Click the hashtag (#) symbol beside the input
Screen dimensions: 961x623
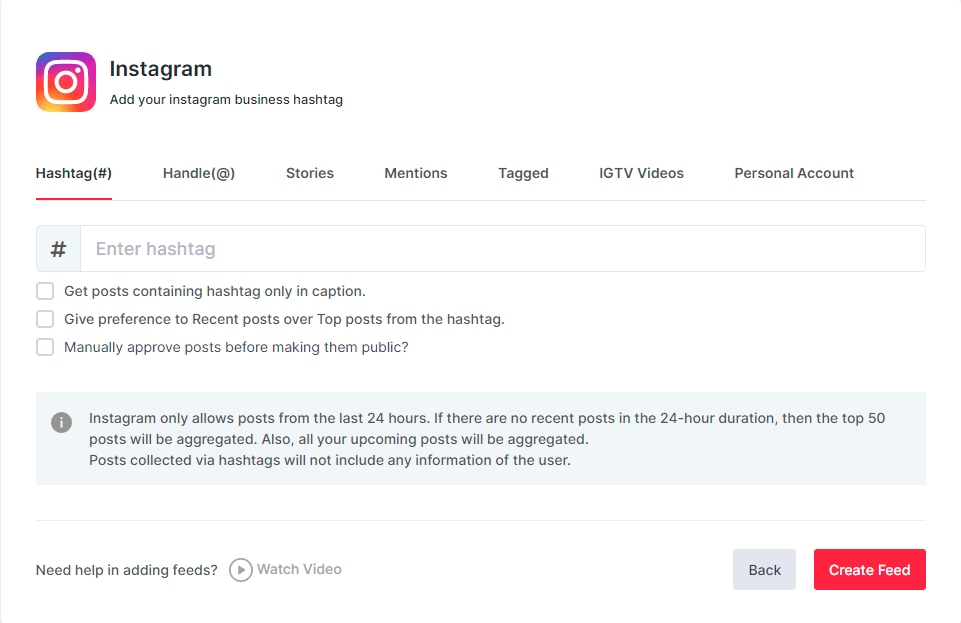coord(57,247)
